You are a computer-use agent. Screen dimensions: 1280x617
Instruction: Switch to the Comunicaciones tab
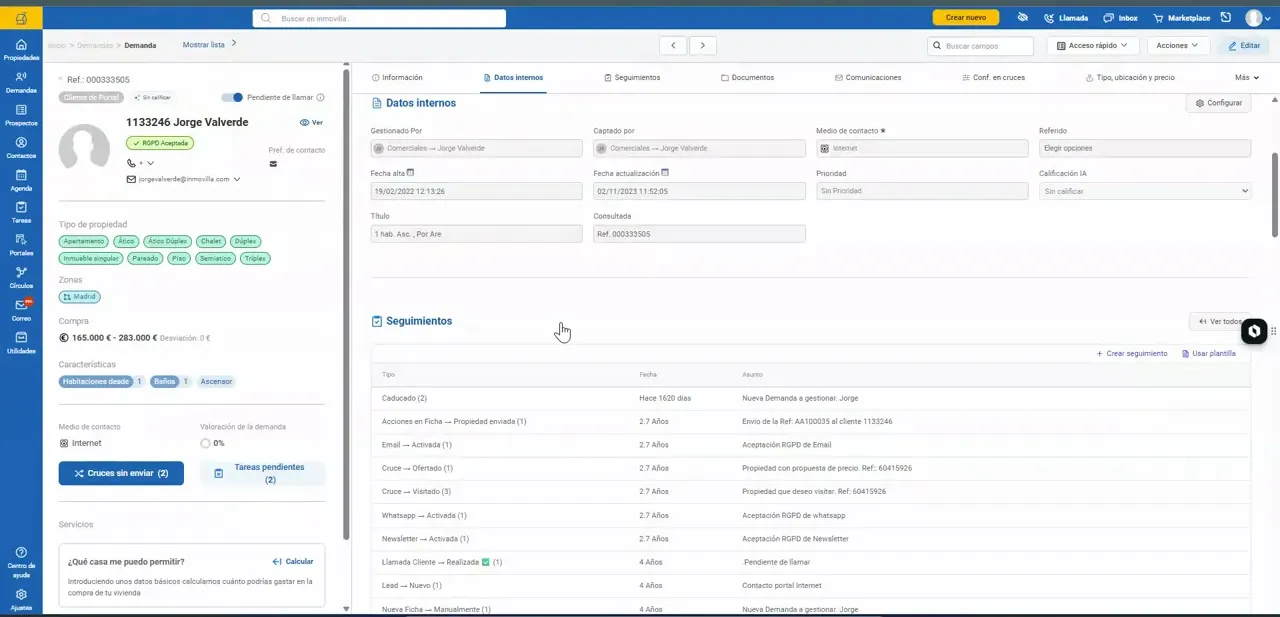tap(868, 77)
